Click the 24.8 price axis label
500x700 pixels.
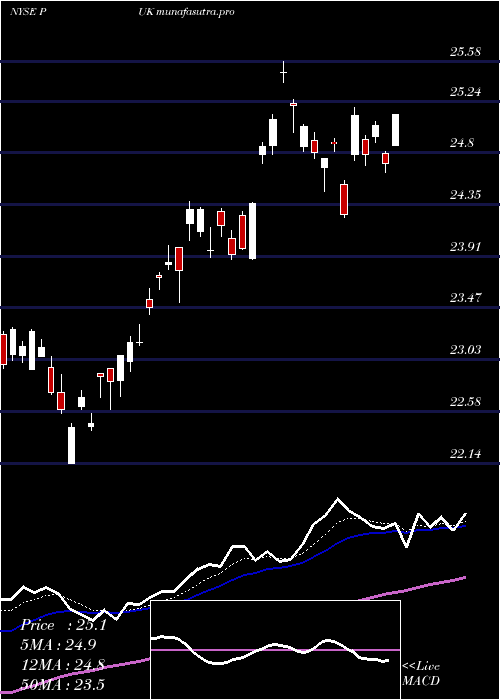[x=462, y=143]
